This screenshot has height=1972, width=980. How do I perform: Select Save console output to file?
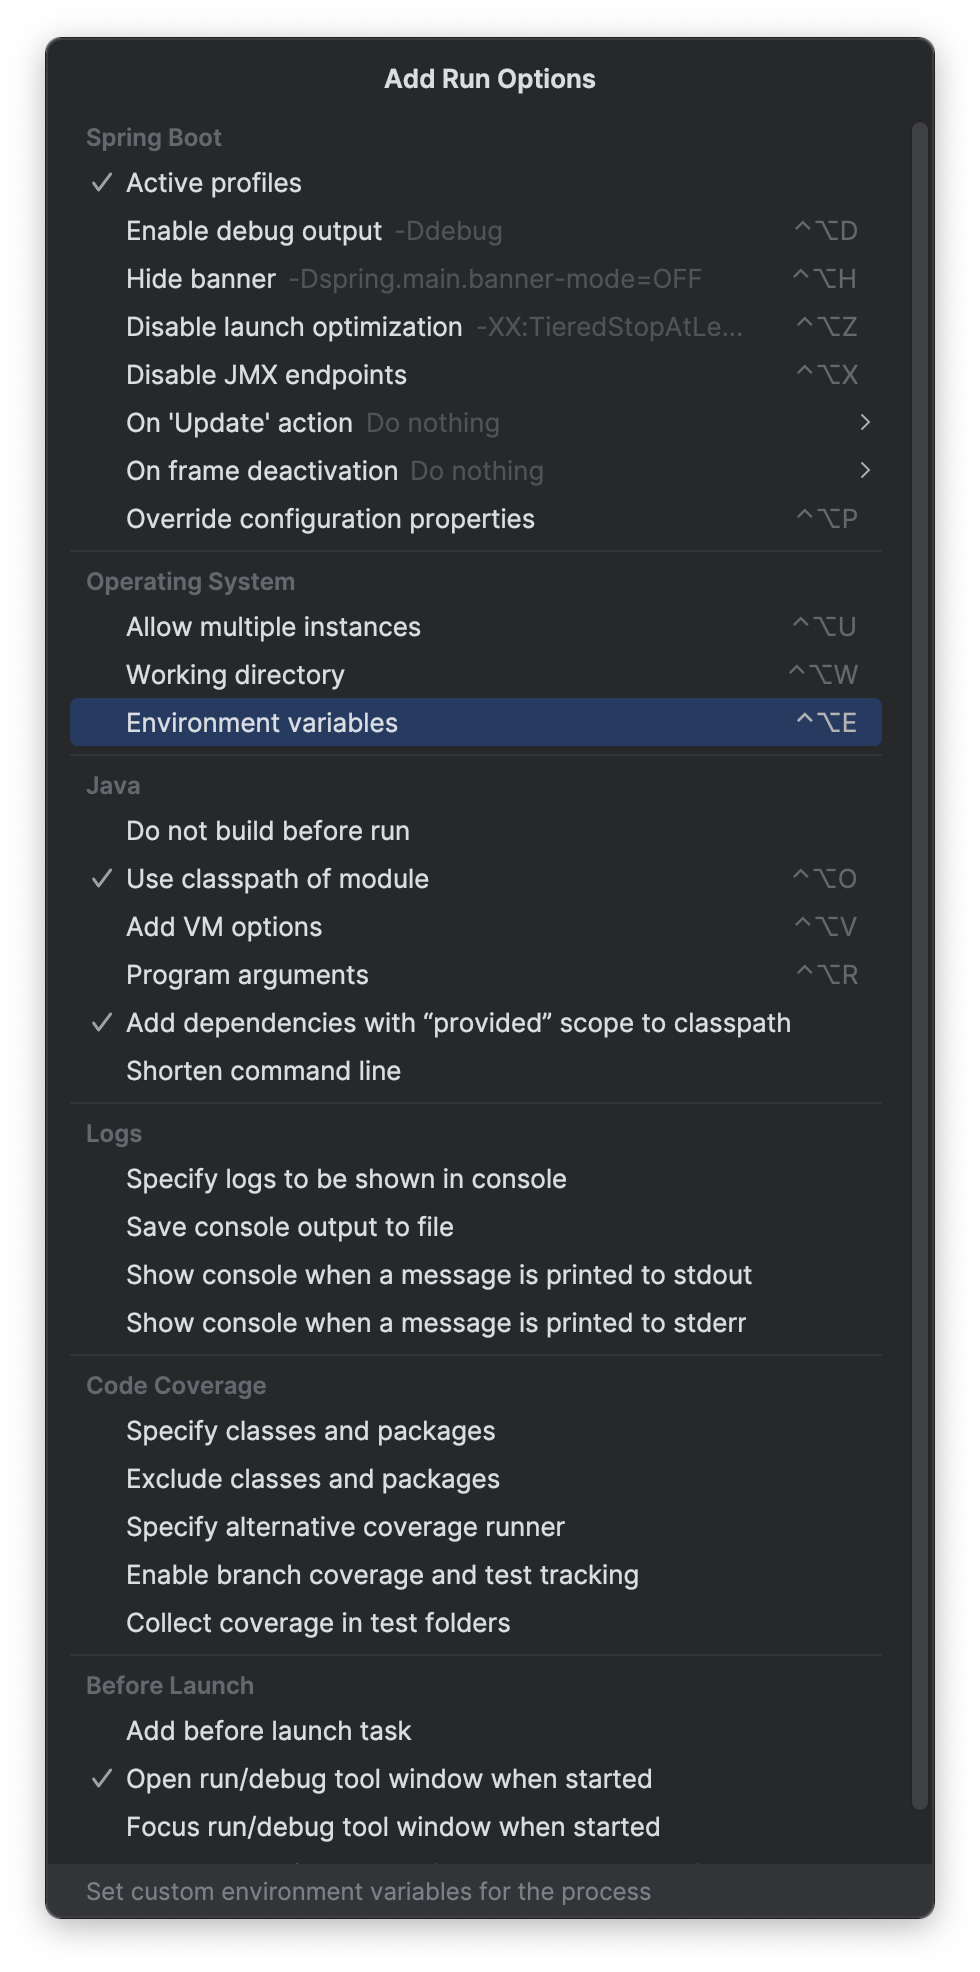click(289, 1226)
